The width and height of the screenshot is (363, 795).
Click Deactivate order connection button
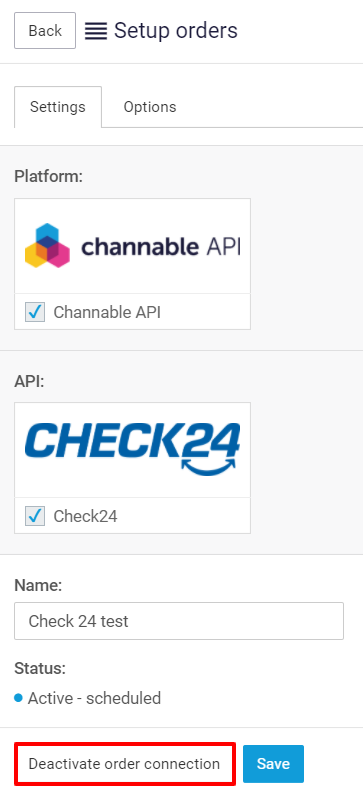(x=124, y=764)
